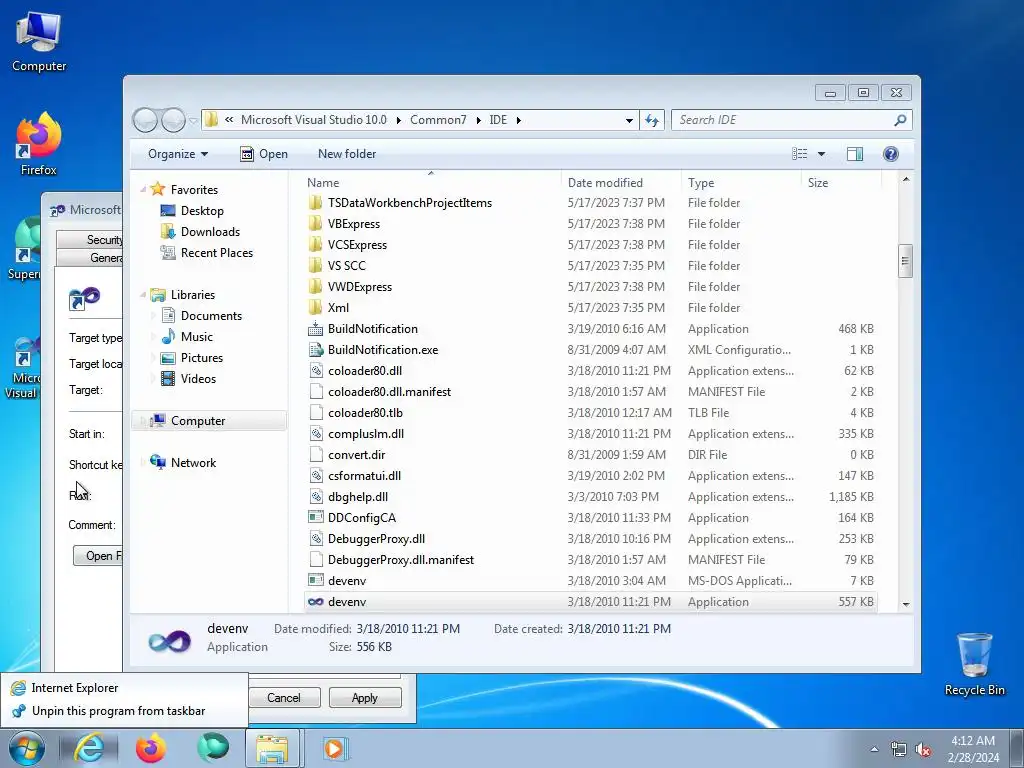Open the view options dropdown arrow
The image size is (1024, 768).
(822, 154)
